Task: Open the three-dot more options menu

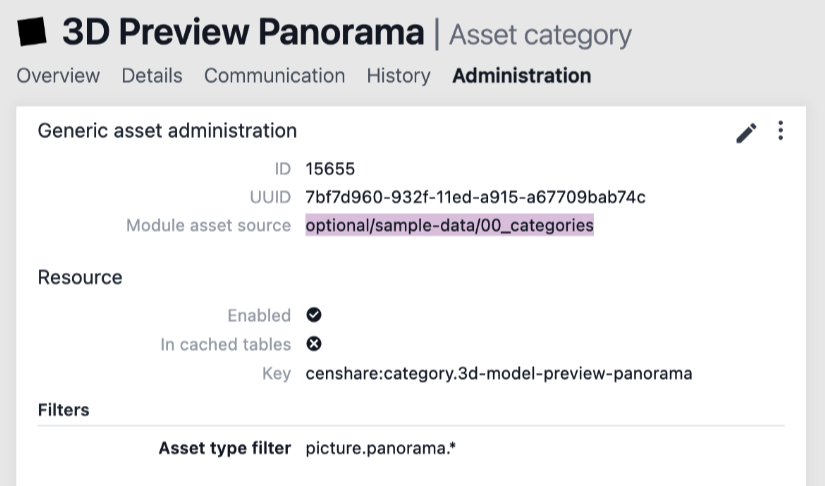Action: coord(781,132)
